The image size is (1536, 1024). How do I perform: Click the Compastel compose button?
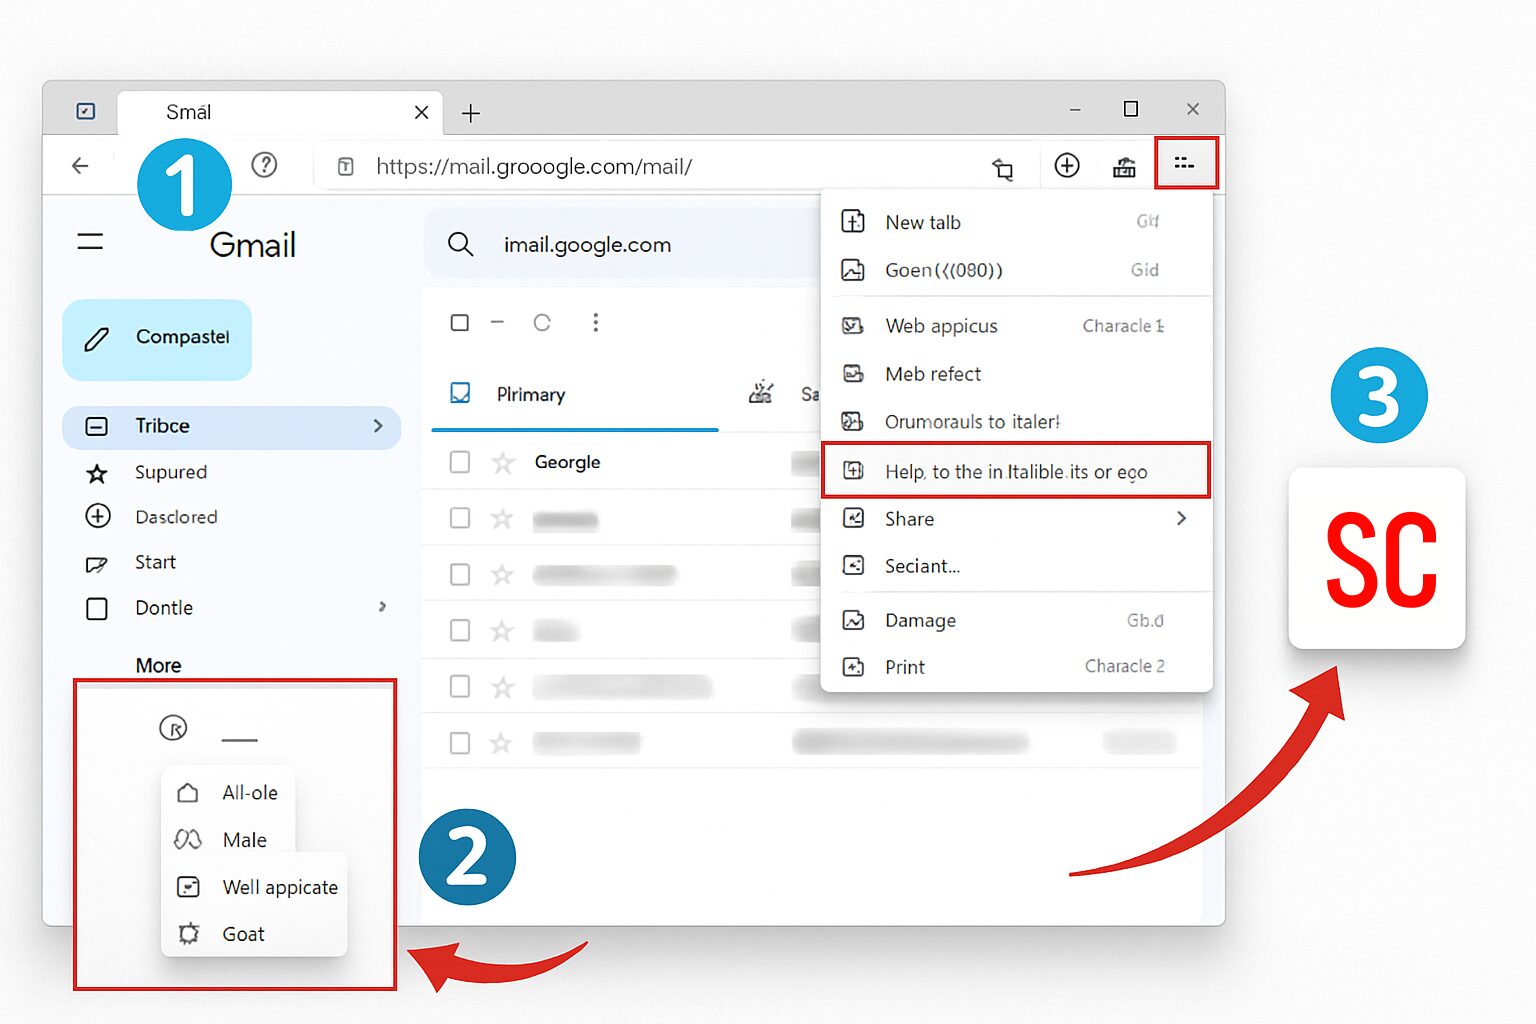(157, 339)
